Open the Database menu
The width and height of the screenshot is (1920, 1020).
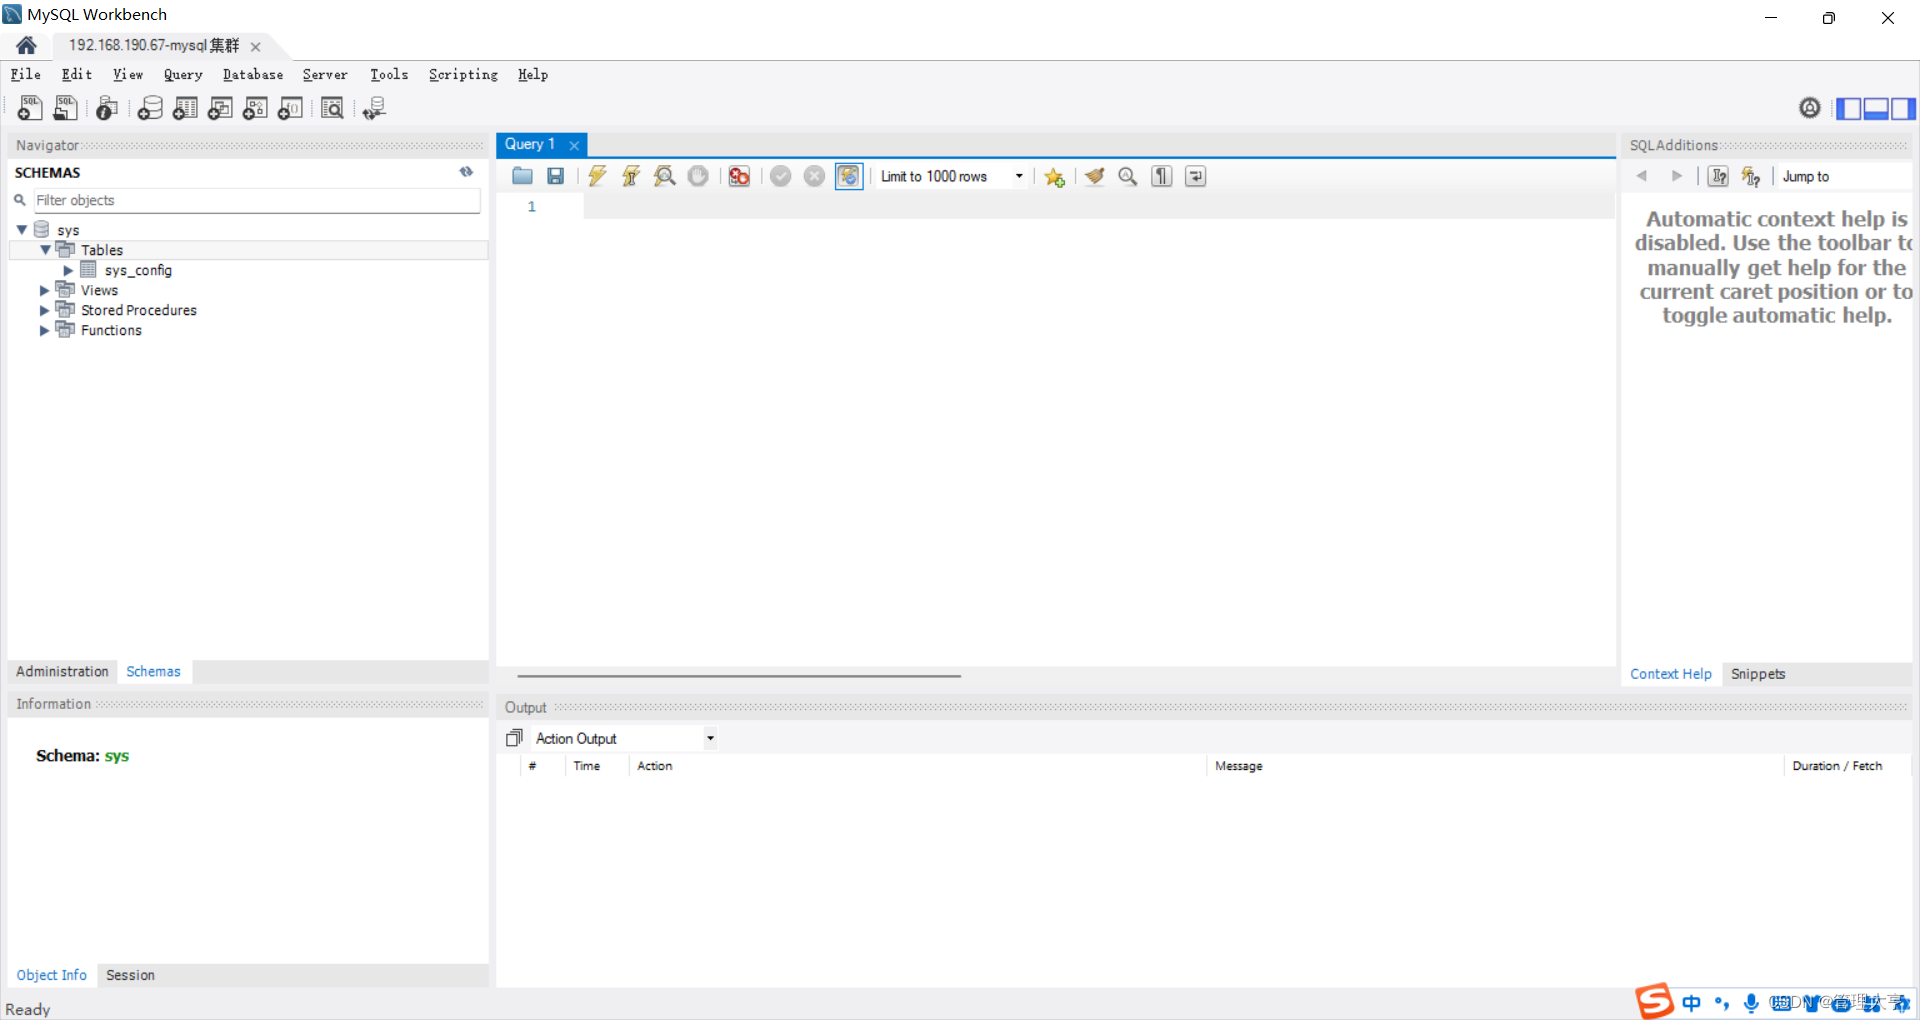(252, 74)
